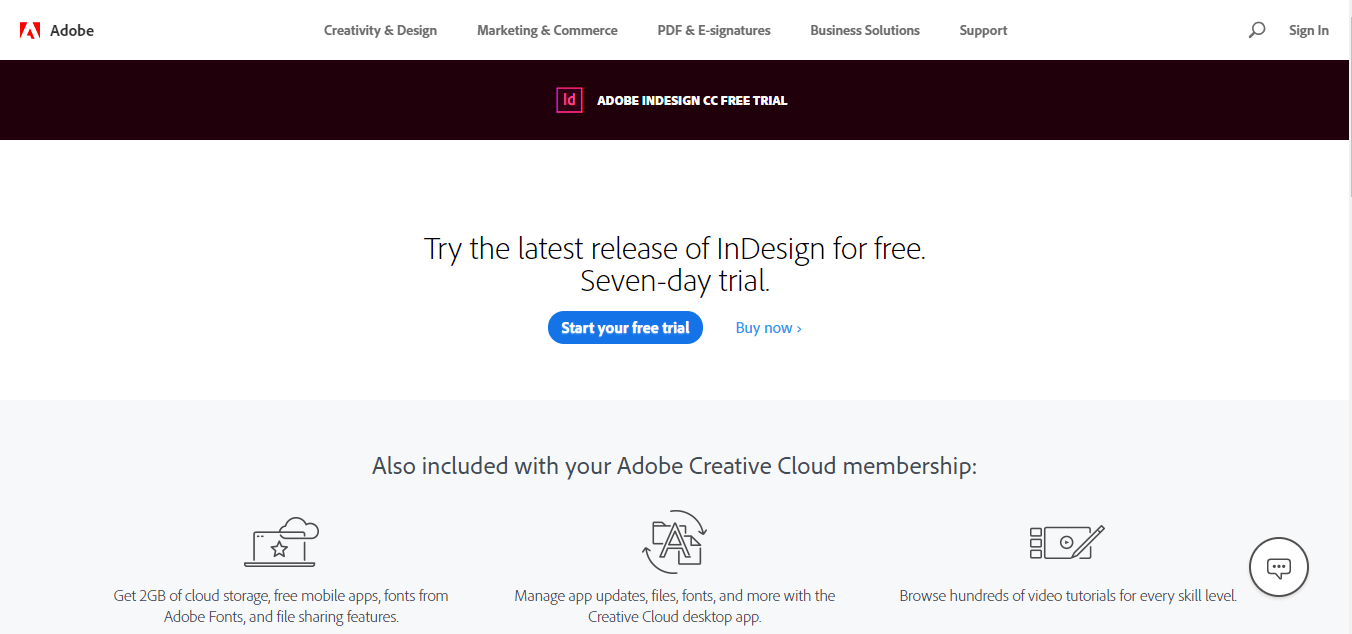Click the cloud storage star icon
Viewport: 1352px width, 634px height.
point(281,543)
